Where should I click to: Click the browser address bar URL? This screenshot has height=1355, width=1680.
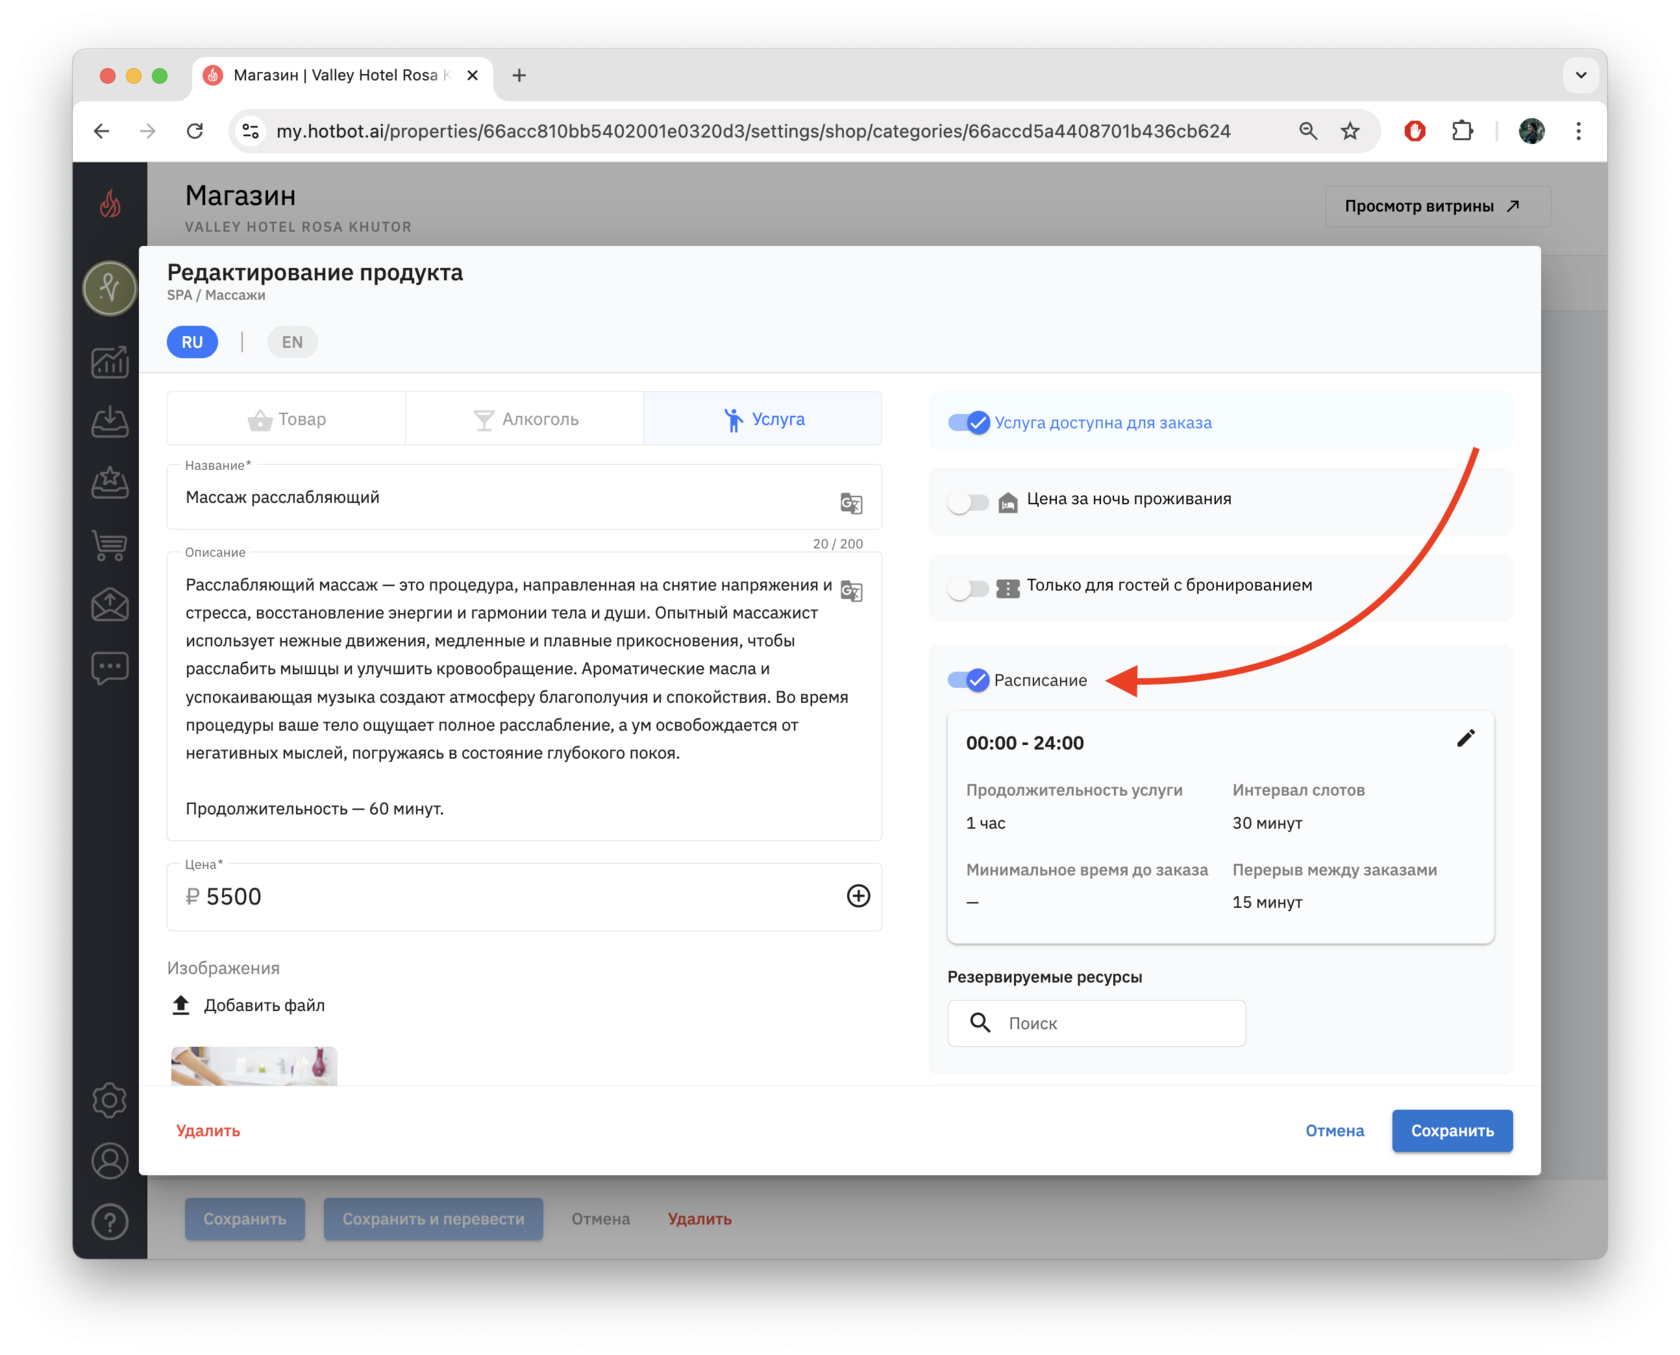click(x=753, y=131)
